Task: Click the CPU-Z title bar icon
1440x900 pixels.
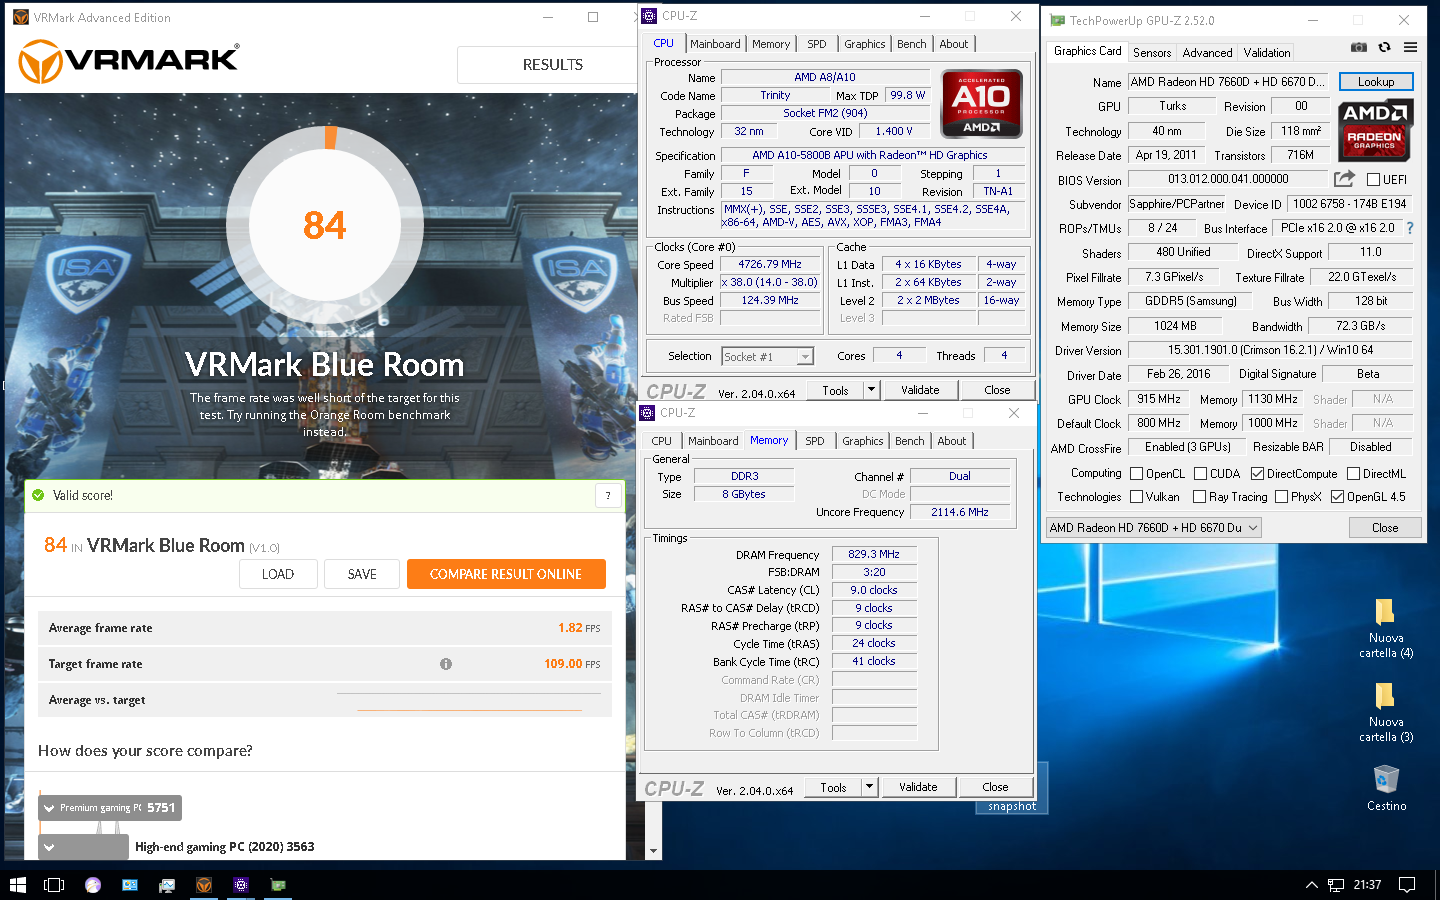Action: click(x=649, y=16)
